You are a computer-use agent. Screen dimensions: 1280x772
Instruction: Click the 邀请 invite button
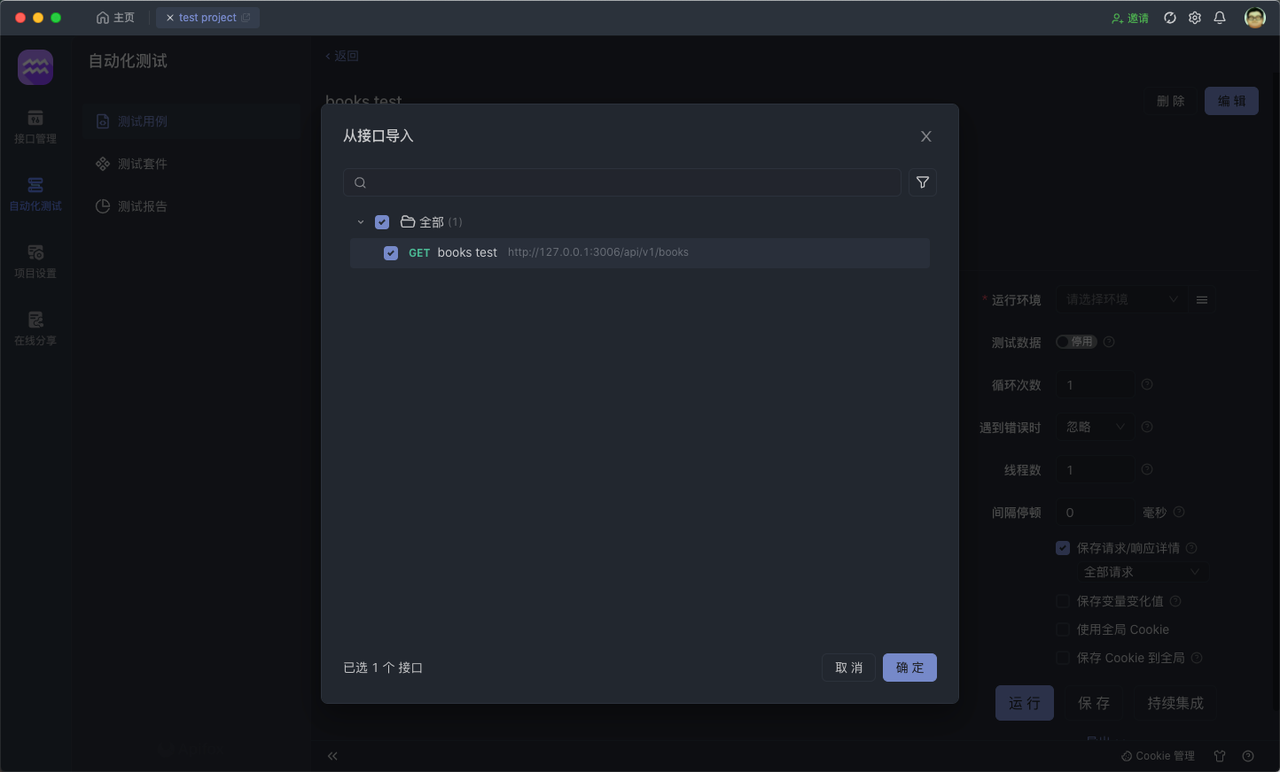pos(1130,18)
